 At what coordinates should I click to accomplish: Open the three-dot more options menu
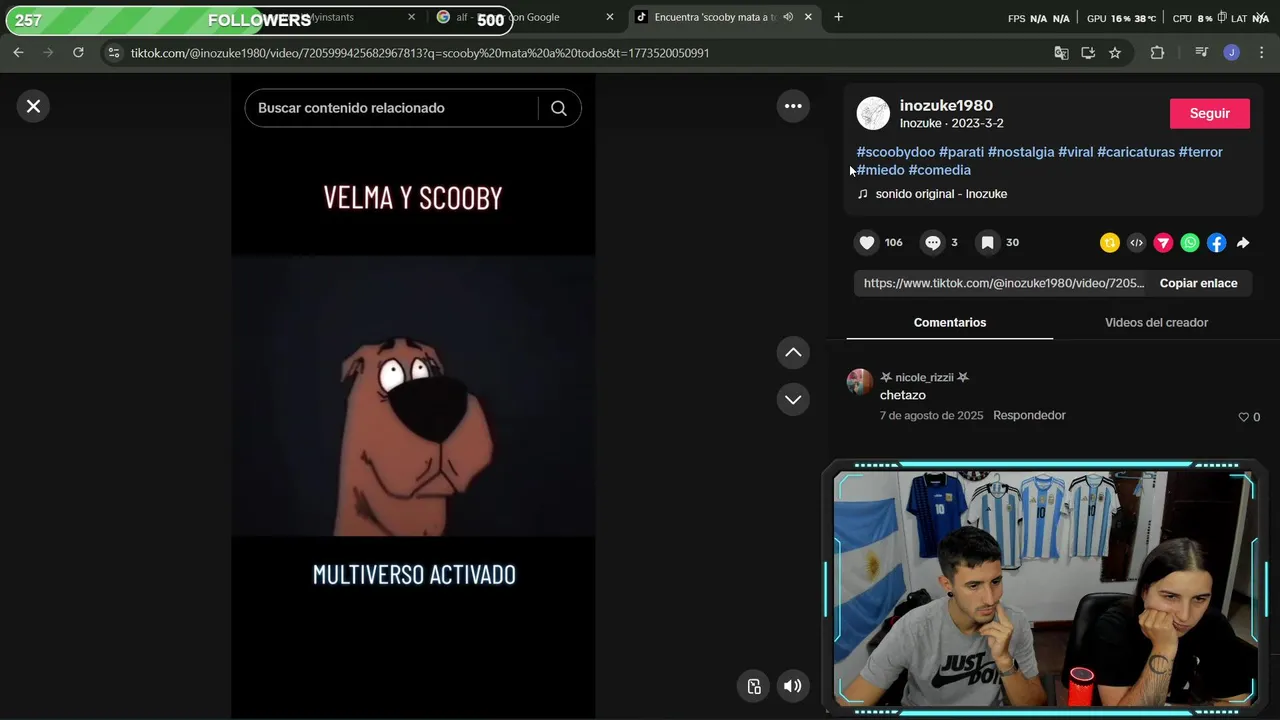point(793,106)
